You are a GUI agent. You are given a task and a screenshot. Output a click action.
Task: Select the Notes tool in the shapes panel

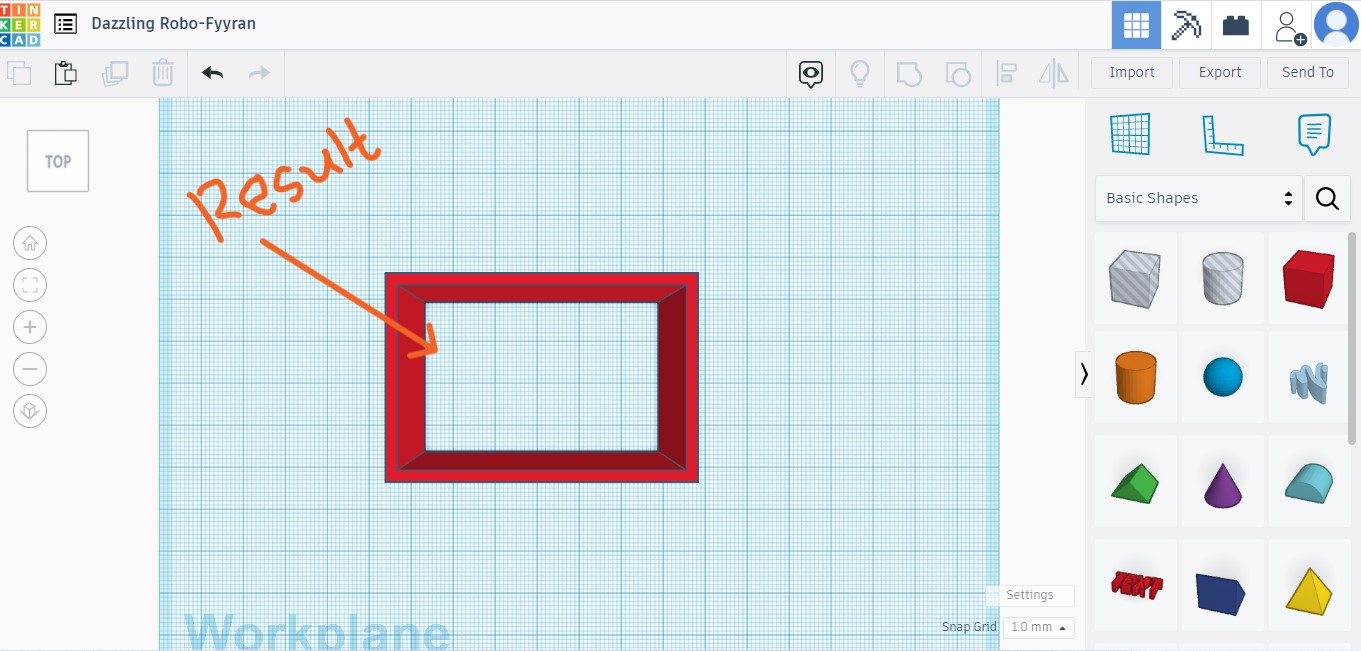tap(1314, 134)
